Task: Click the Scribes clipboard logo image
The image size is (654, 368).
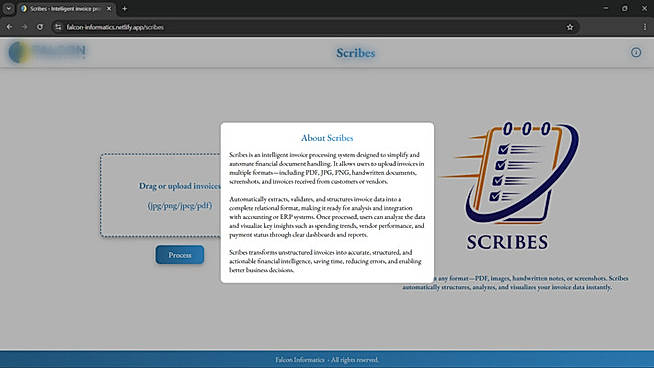Action: coord(509,186)
